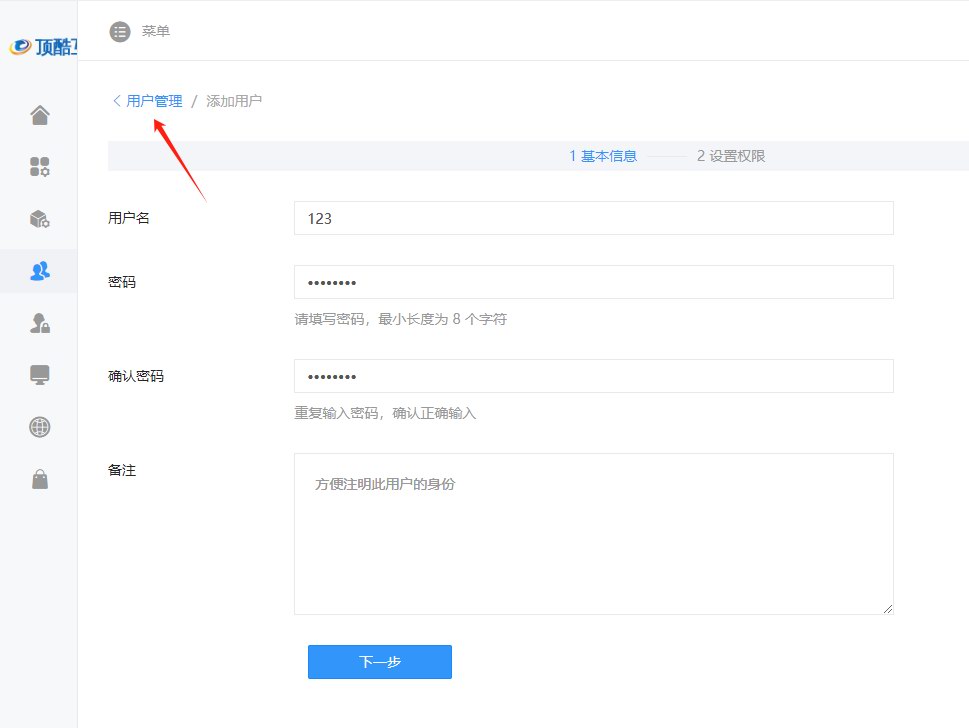
Task: Select the user management people icon
Action: [40, 271]
